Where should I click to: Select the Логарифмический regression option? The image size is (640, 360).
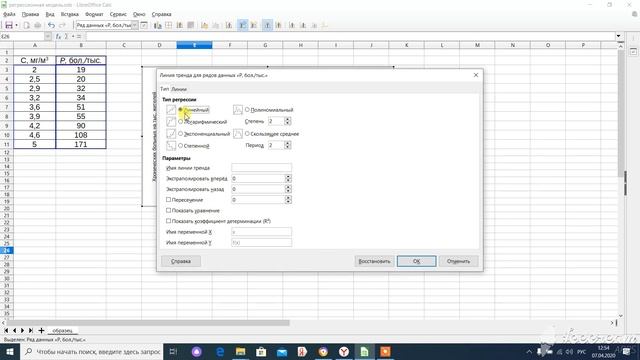pyautogui.click(x=202, y=122)
